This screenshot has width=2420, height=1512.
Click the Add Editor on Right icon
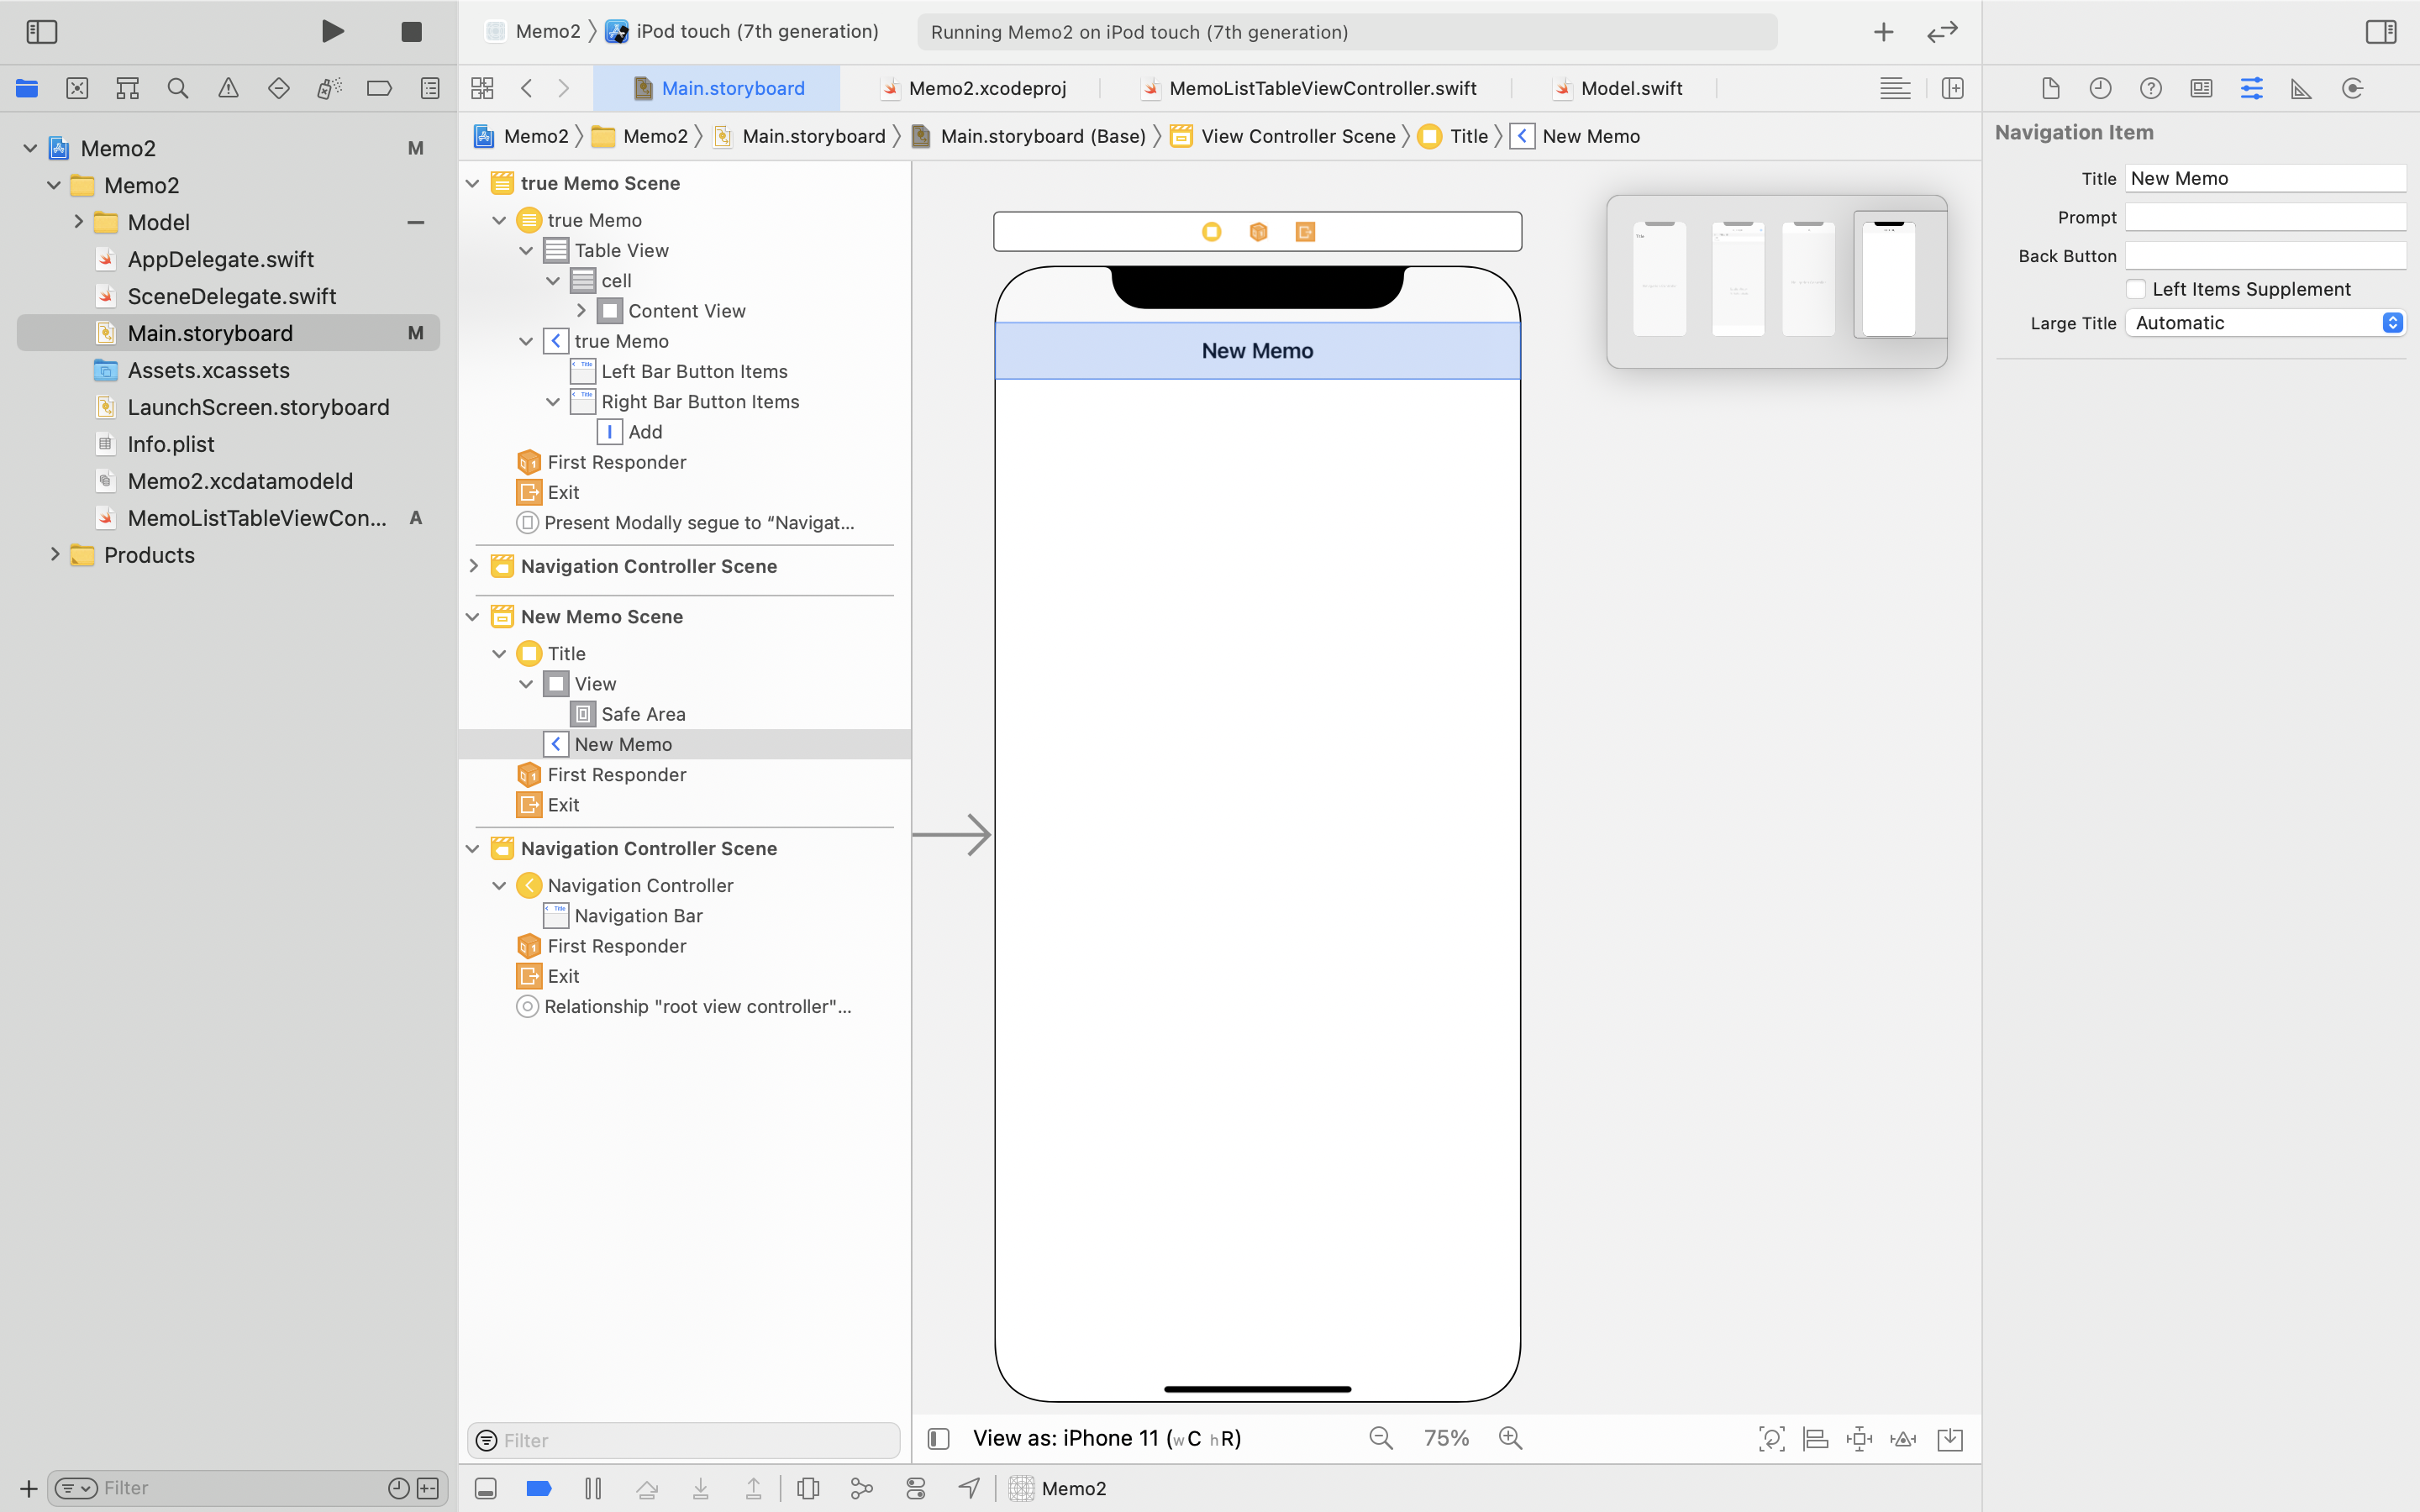[x=1952, y=88]
